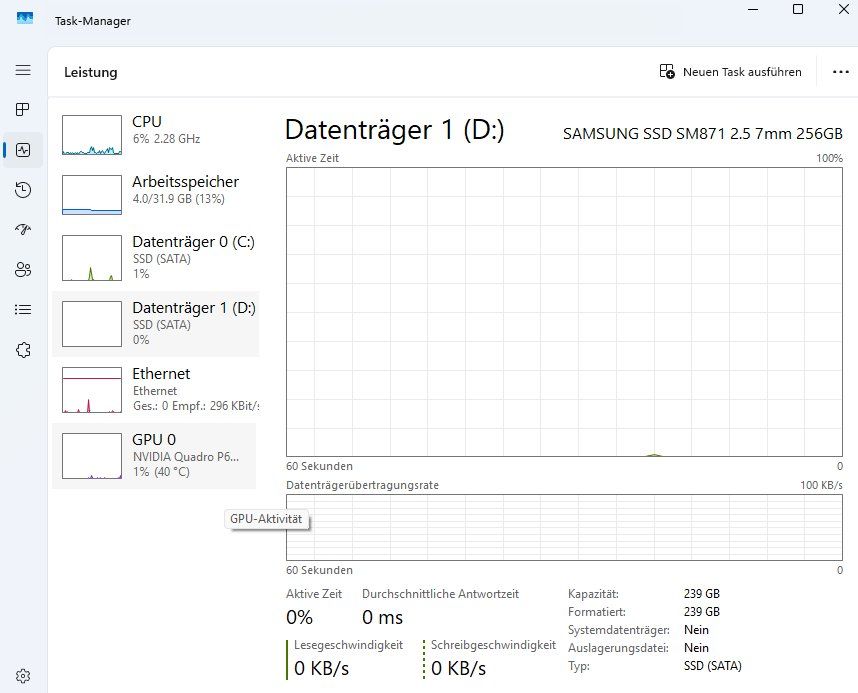The image size is (858, 693).
Task: Click the 'Formatiert:' label
Action: pyautogui.click(x=596, y=612)
